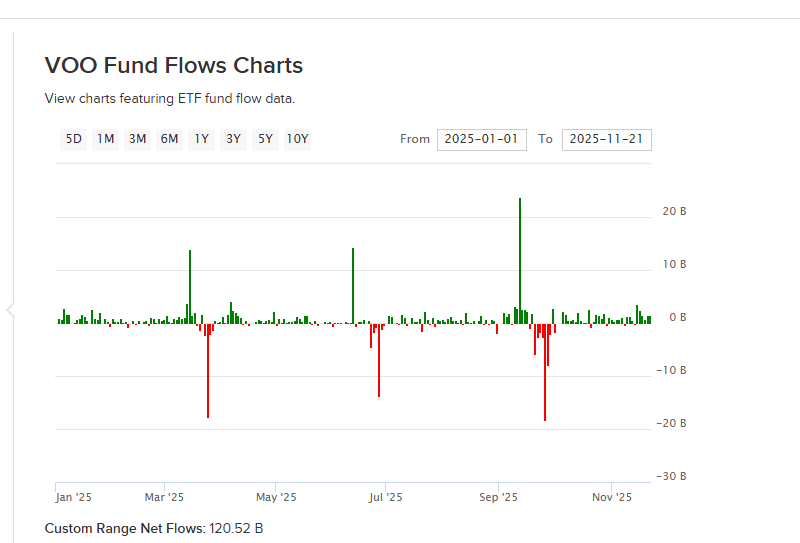800x543 pixels.
Task: Click the '20 B' axis label
Action: [x=674, y=211]
